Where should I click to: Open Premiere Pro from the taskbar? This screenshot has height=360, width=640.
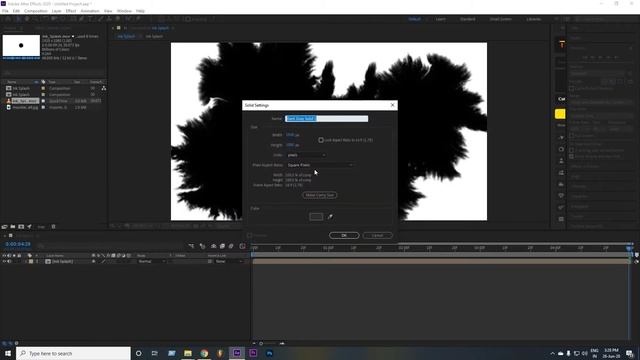click(x=253, y=353)
